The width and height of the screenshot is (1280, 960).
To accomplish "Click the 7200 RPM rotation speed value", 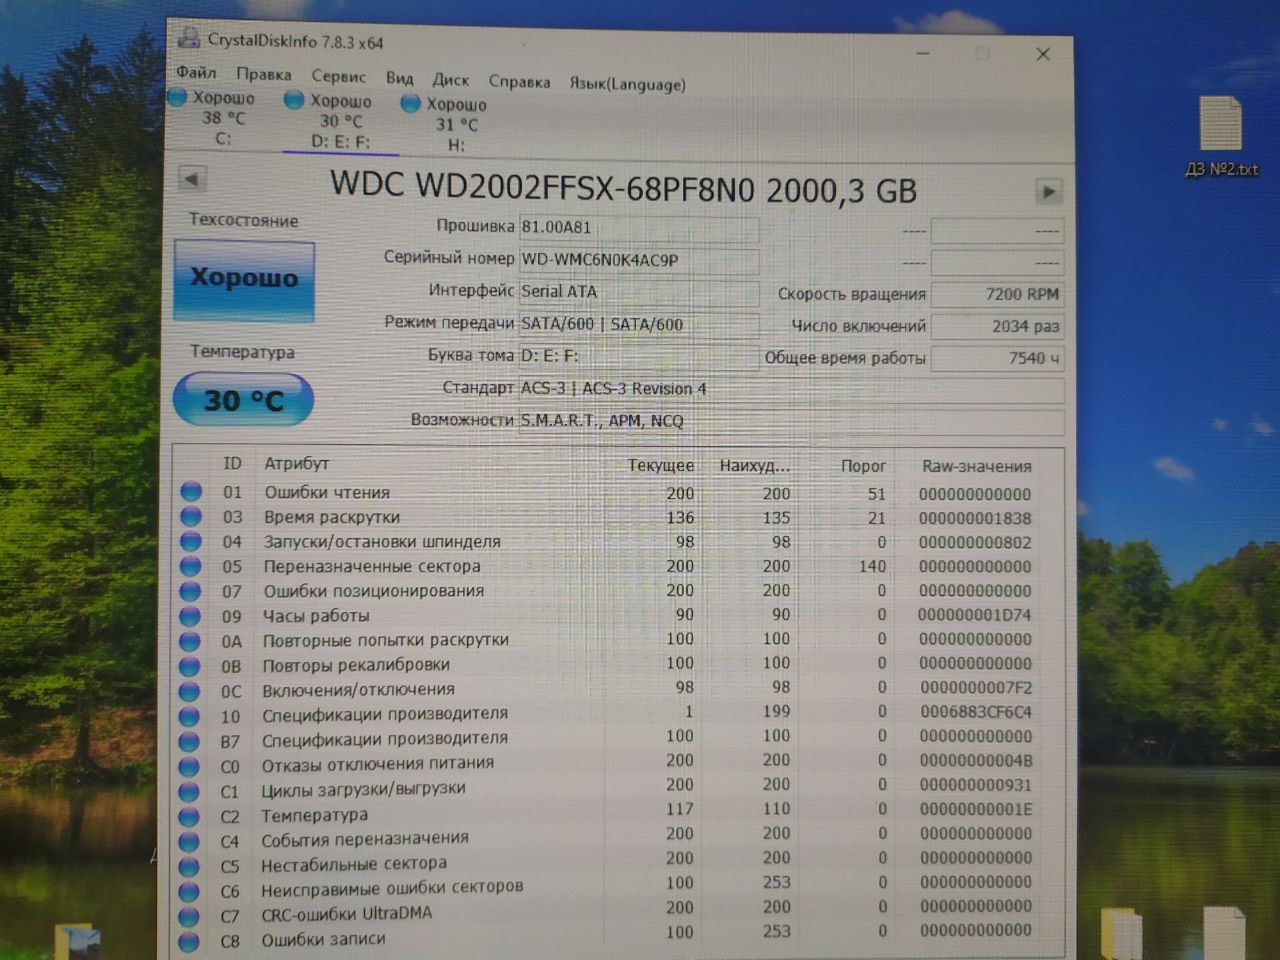I will (x=997, y=294).
